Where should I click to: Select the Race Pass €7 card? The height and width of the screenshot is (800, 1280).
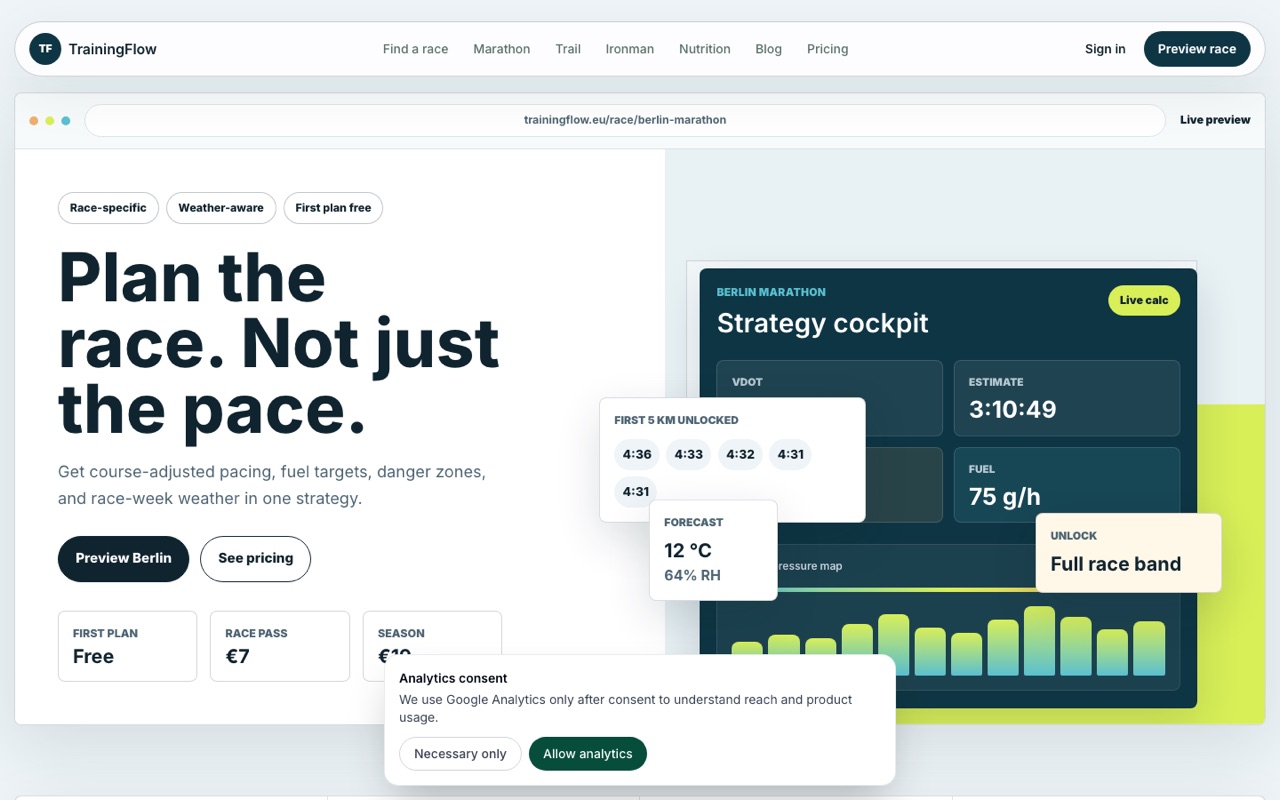point(280,646)
